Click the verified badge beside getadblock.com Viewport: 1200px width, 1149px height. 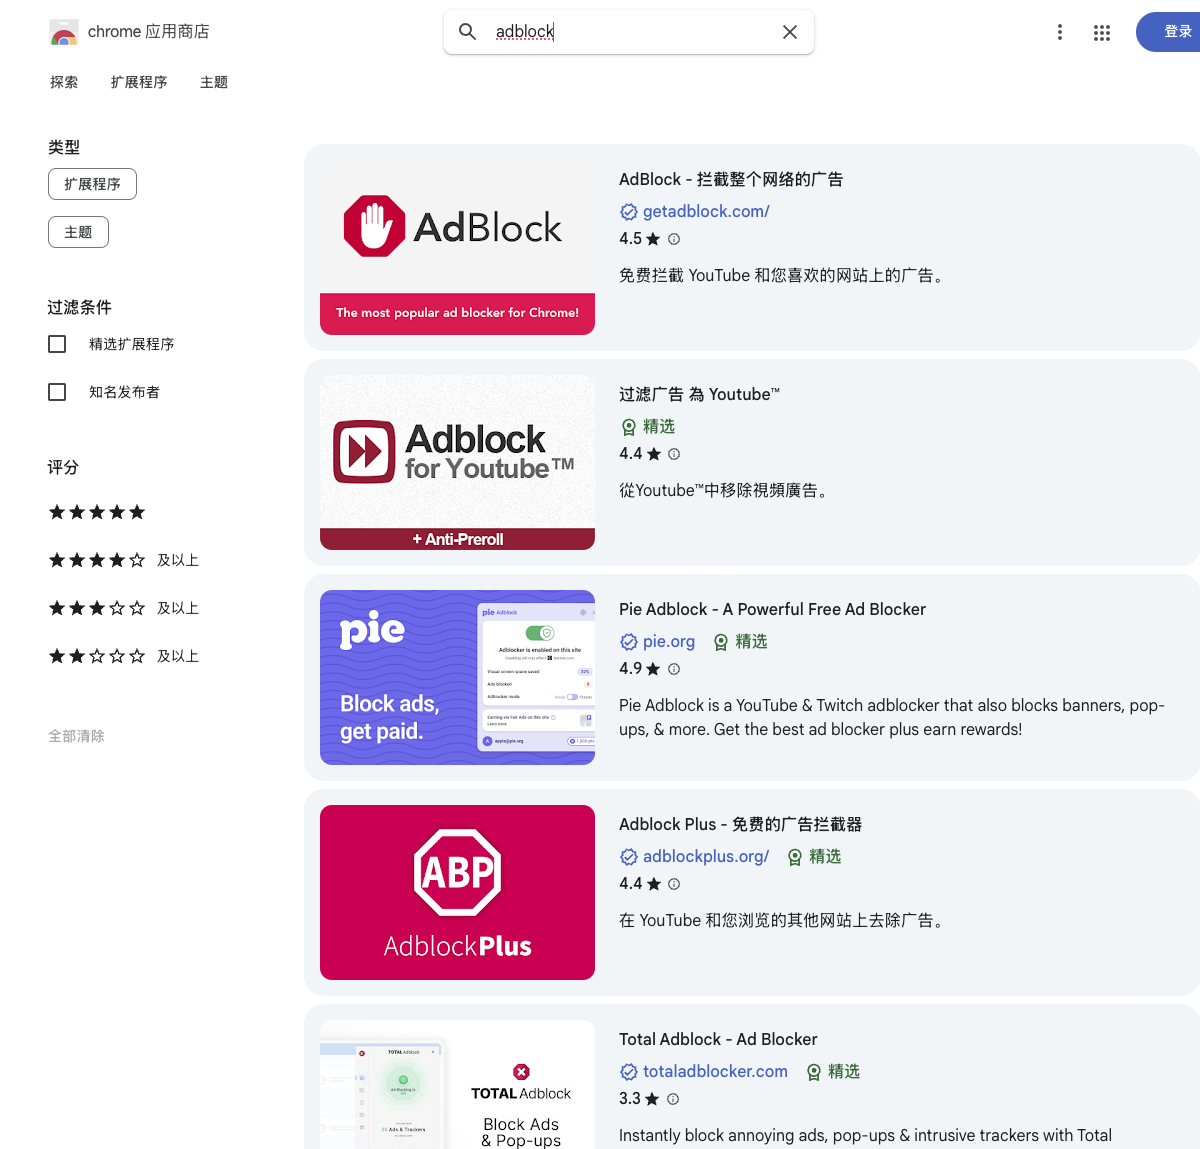coord(628,211)
